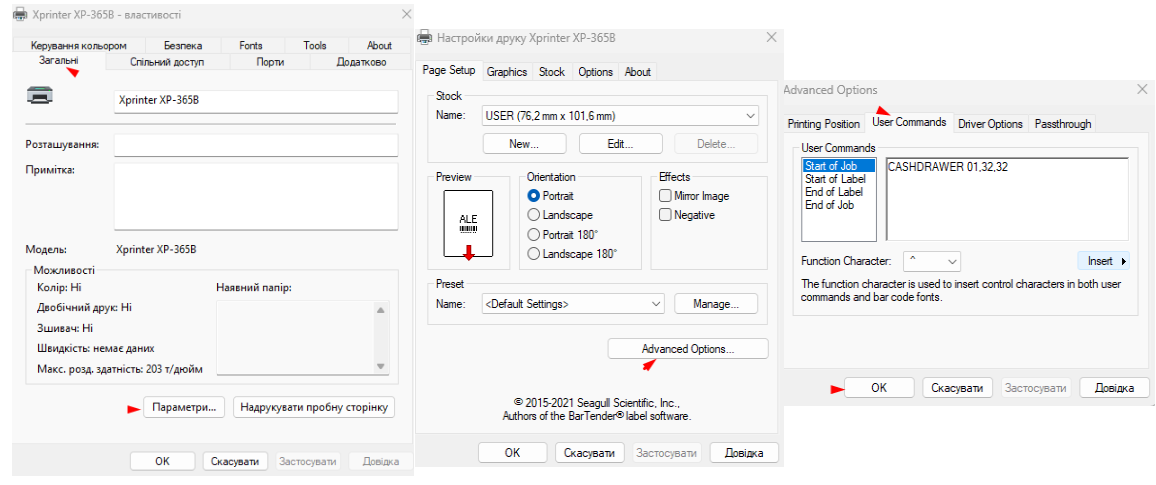The image size is (1156, 485).
Task: Select Landscape orientation
Action: [x=533, y=215]
